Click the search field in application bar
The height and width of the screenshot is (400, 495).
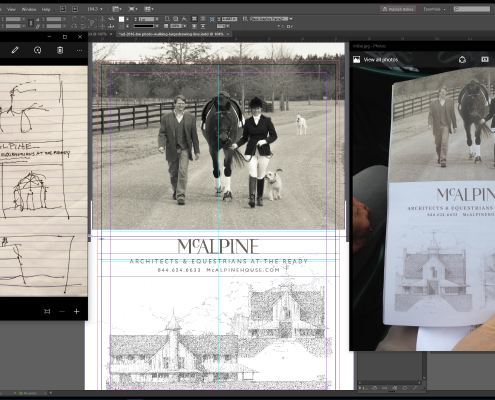[472, 9]
